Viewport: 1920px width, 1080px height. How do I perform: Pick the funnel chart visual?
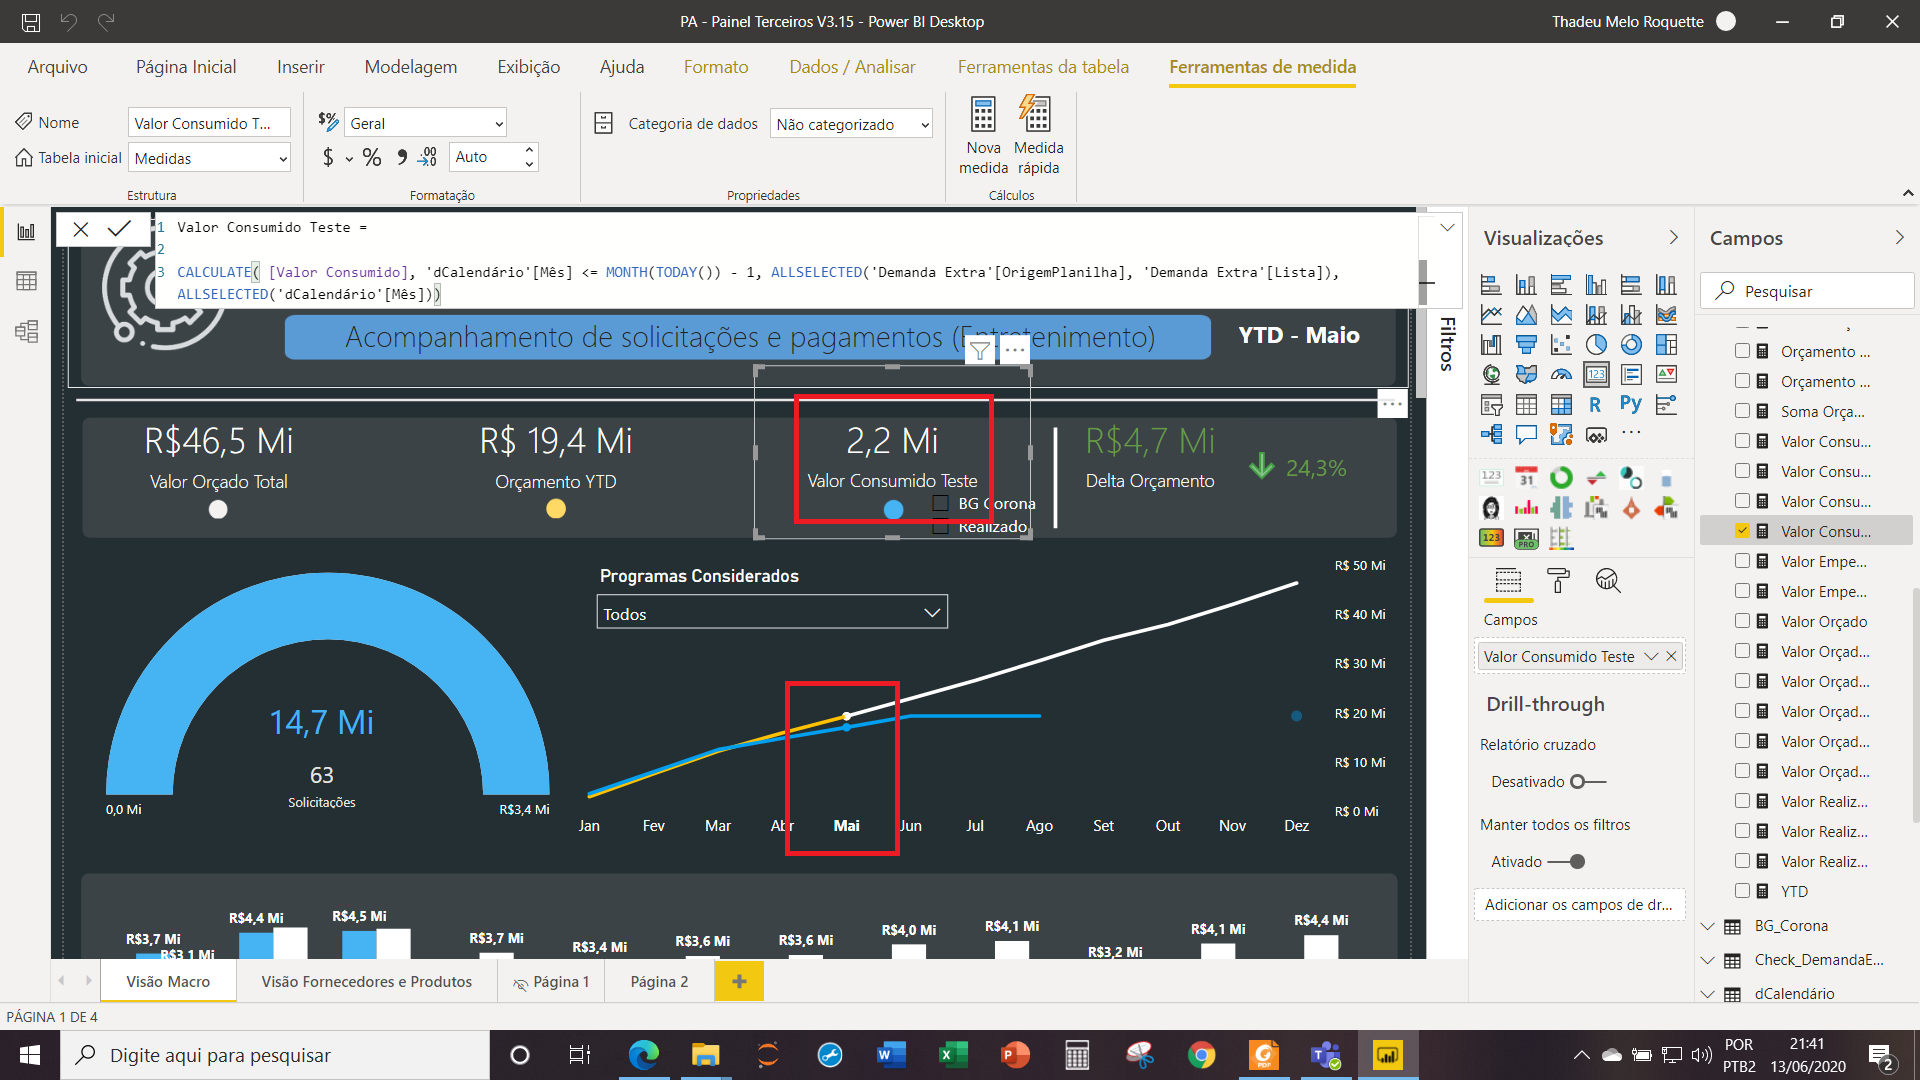[x=1526, y=345]
